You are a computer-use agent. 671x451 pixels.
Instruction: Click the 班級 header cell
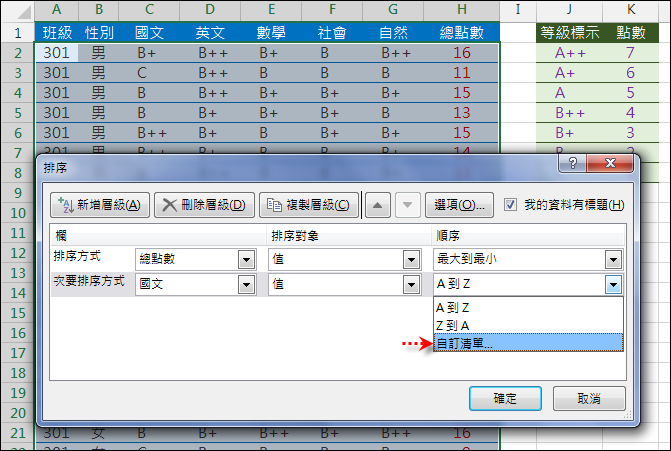point(56,33)
